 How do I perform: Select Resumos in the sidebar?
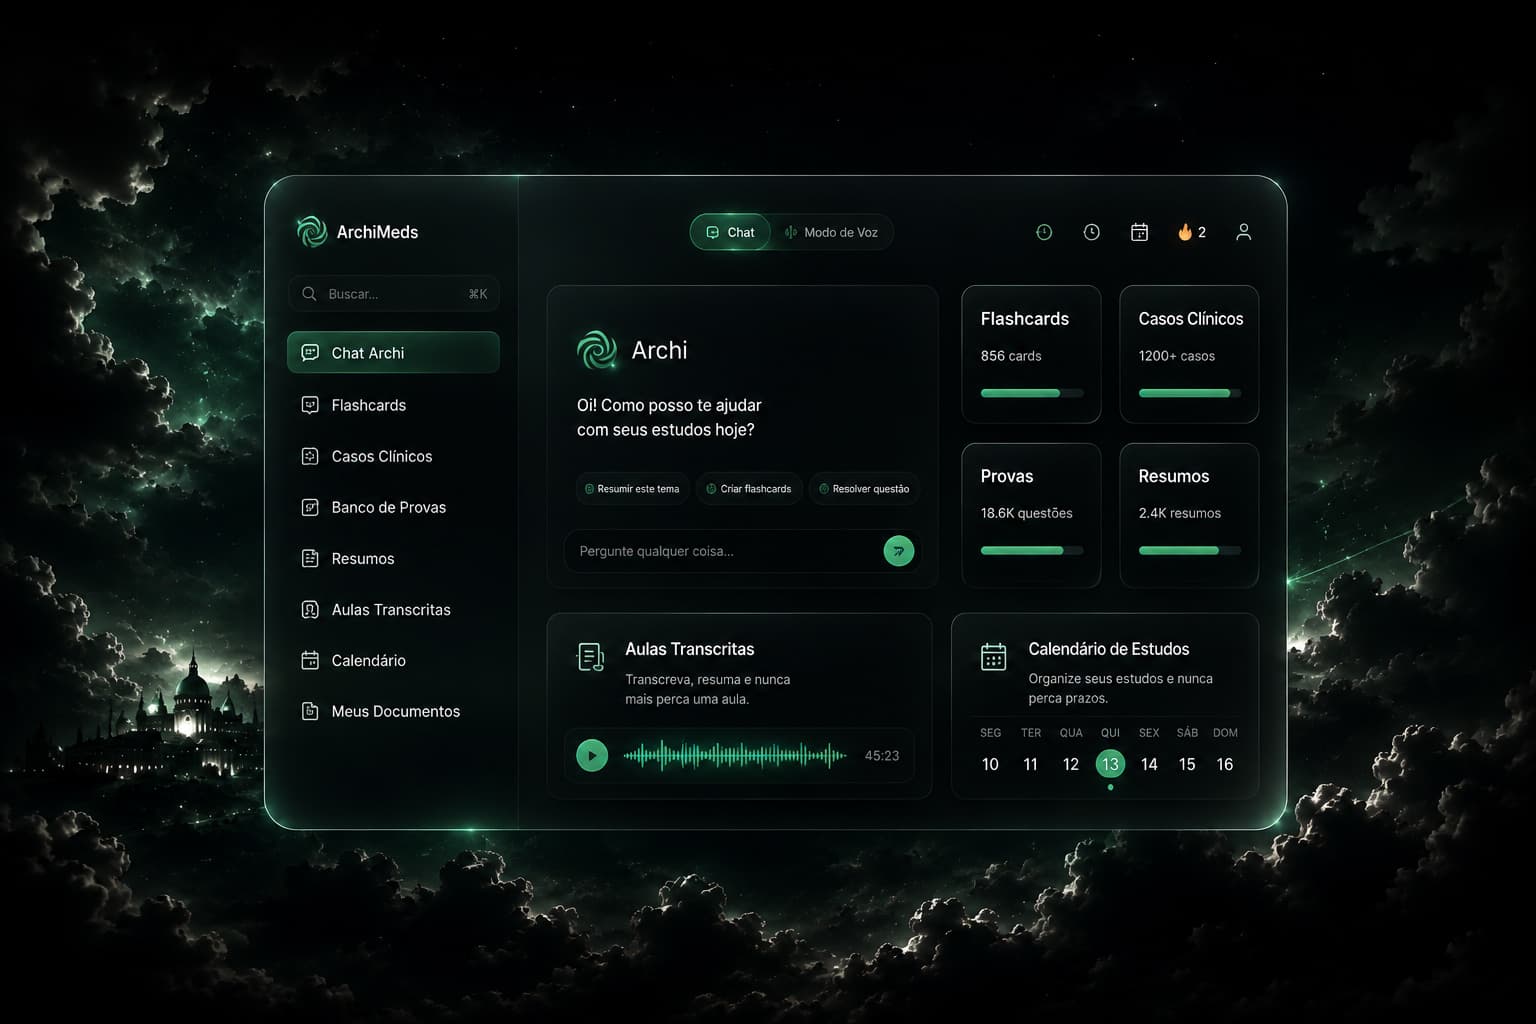[x=393, y=558]
